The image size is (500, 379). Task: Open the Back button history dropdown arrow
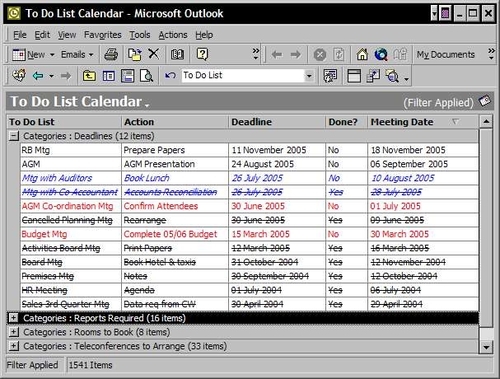pos(51,76)
